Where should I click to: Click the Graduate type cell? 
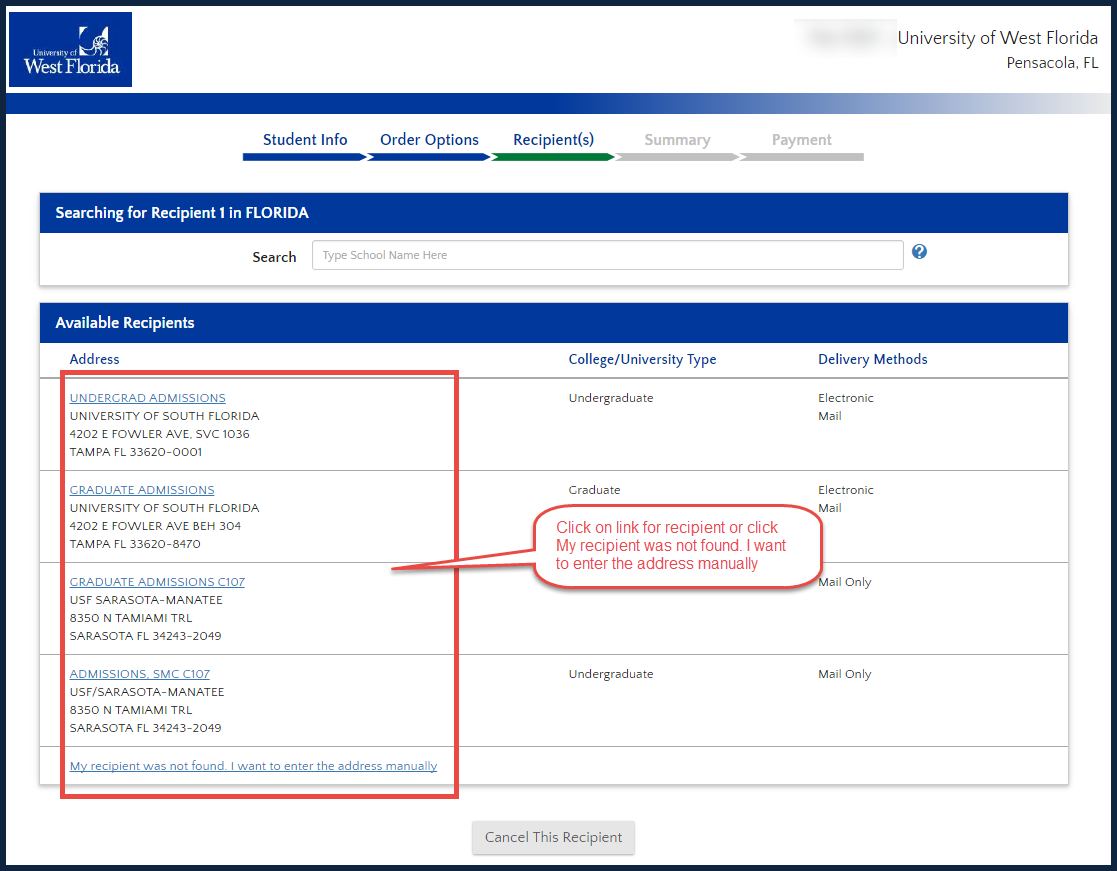594,490
